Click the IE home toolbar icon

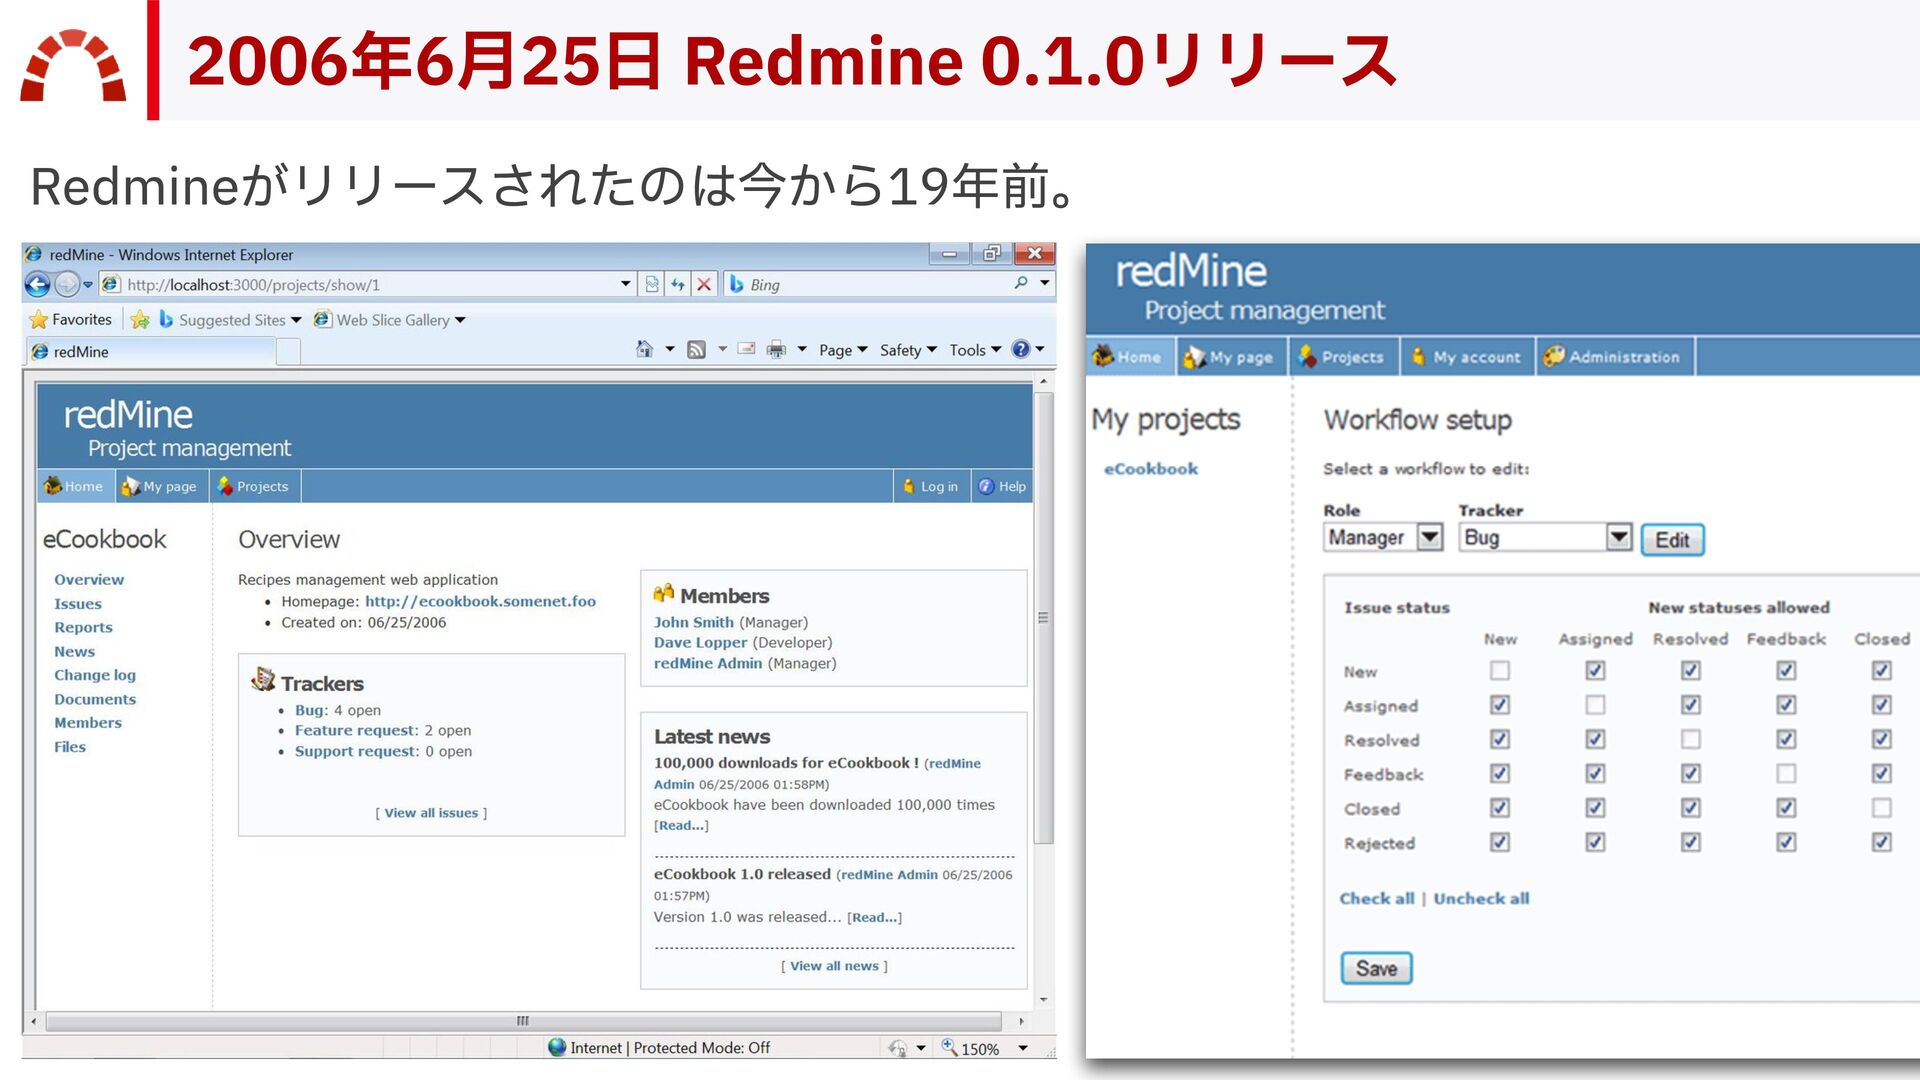pyautogui.click(x=645, y=349)
